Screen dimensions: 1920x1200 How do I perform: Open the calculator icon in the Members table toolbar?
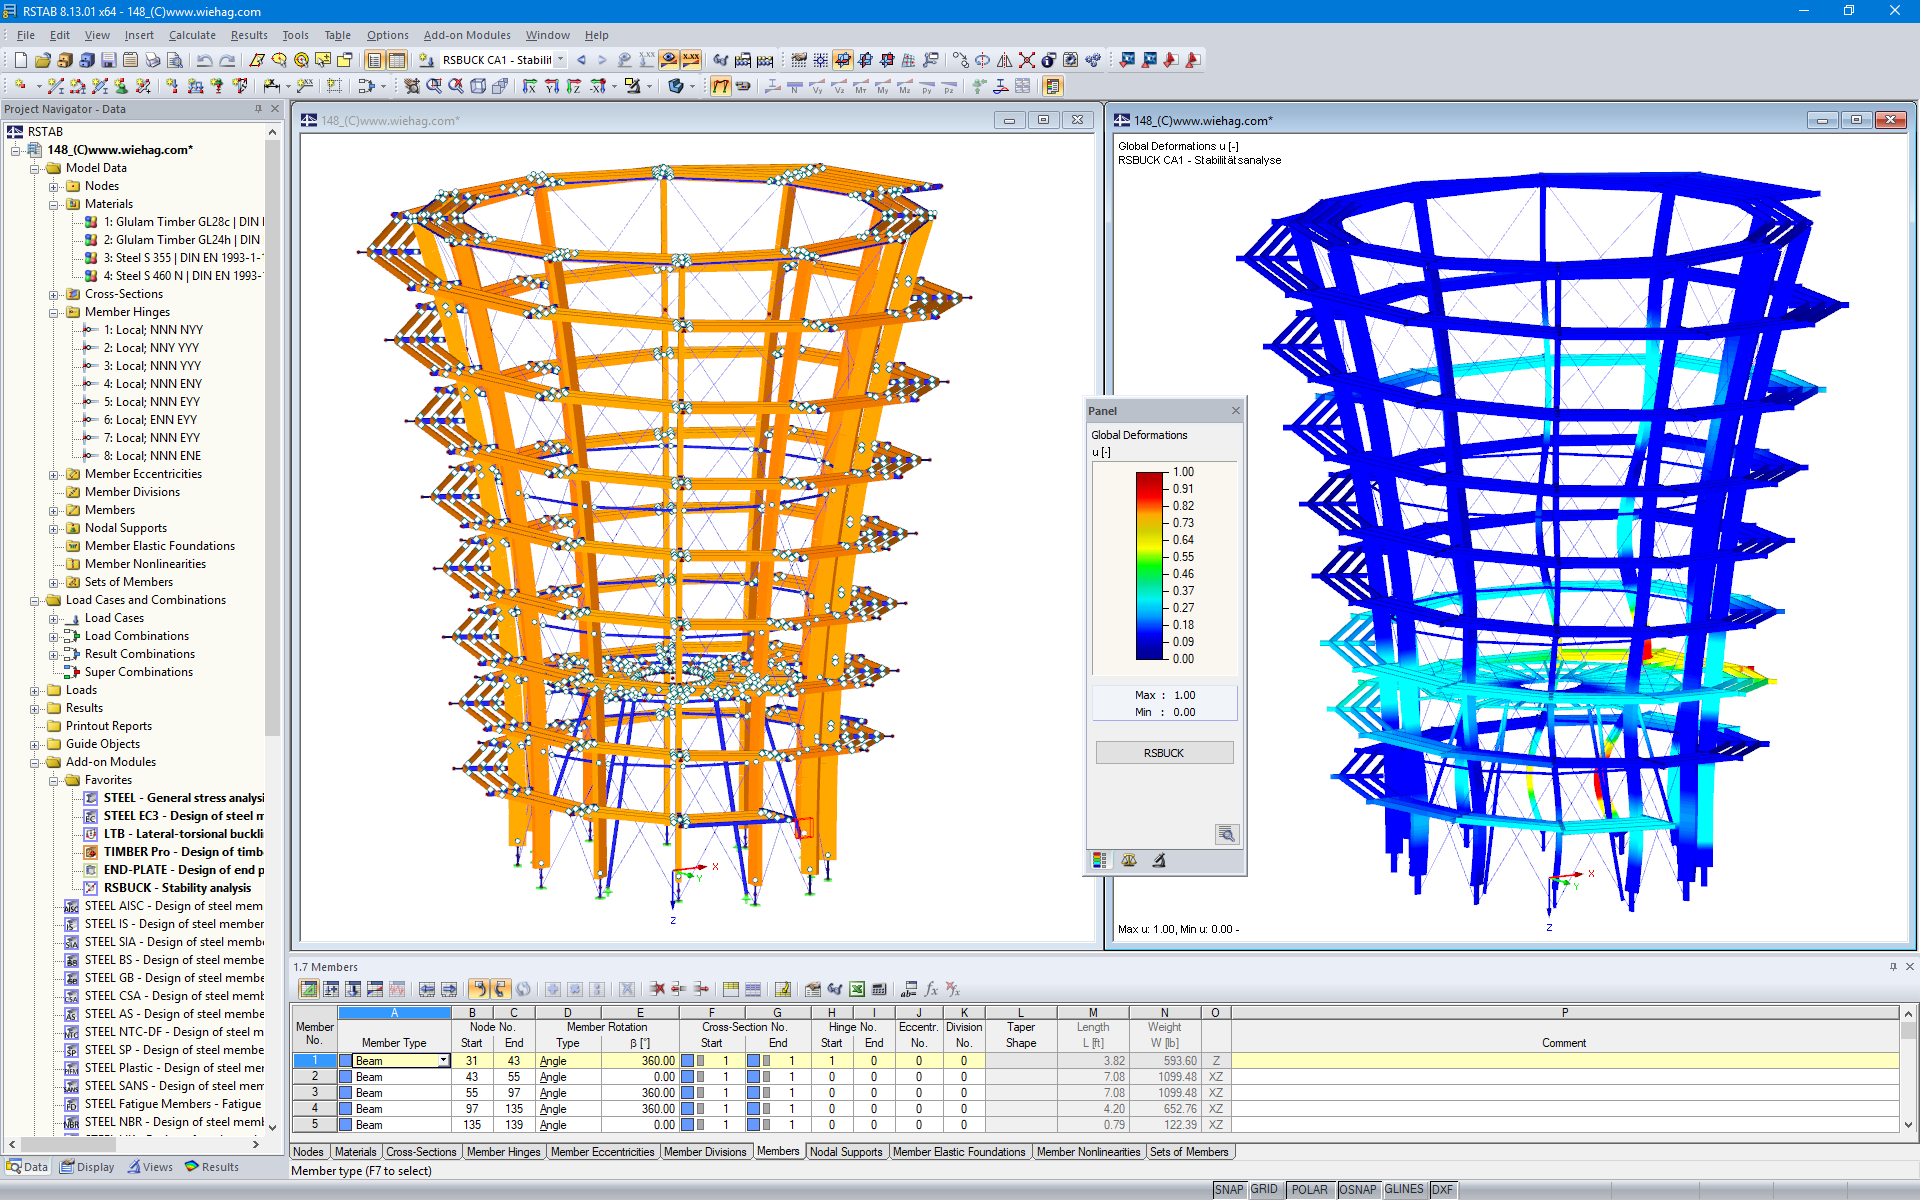[879, 989]
